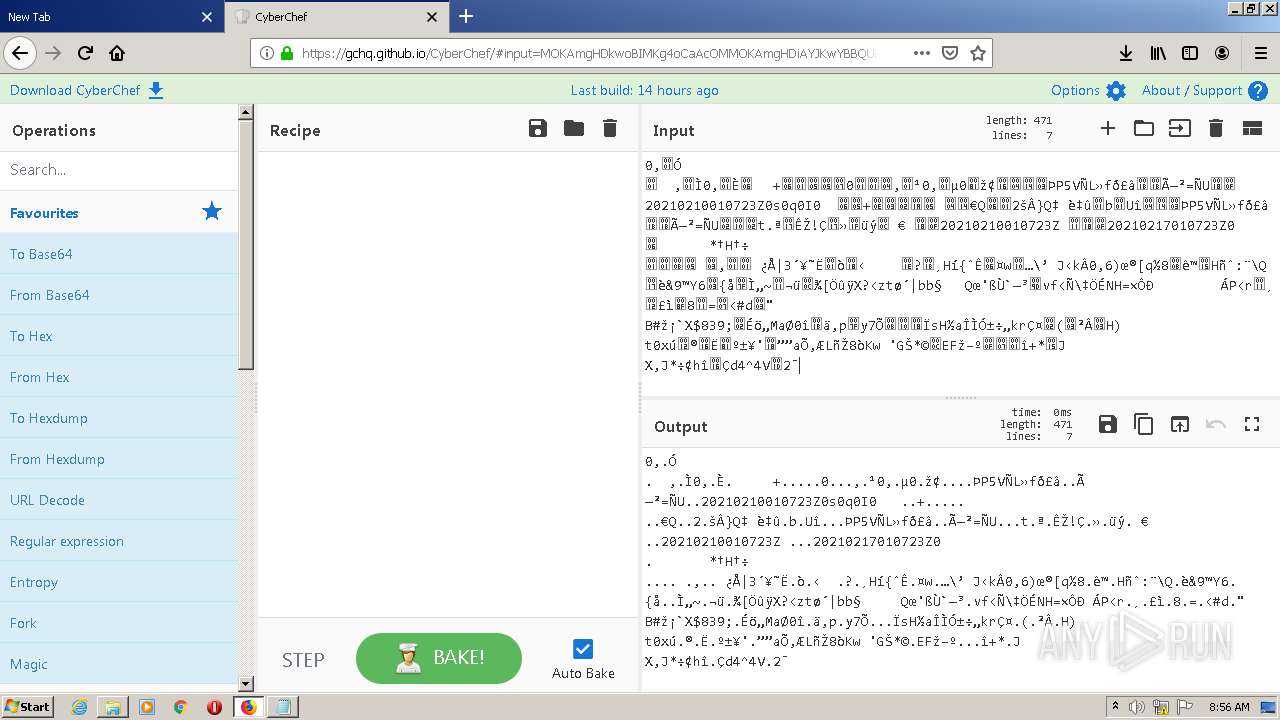
Task: Select the CyberChef browser tab
Action: point(336,17)
